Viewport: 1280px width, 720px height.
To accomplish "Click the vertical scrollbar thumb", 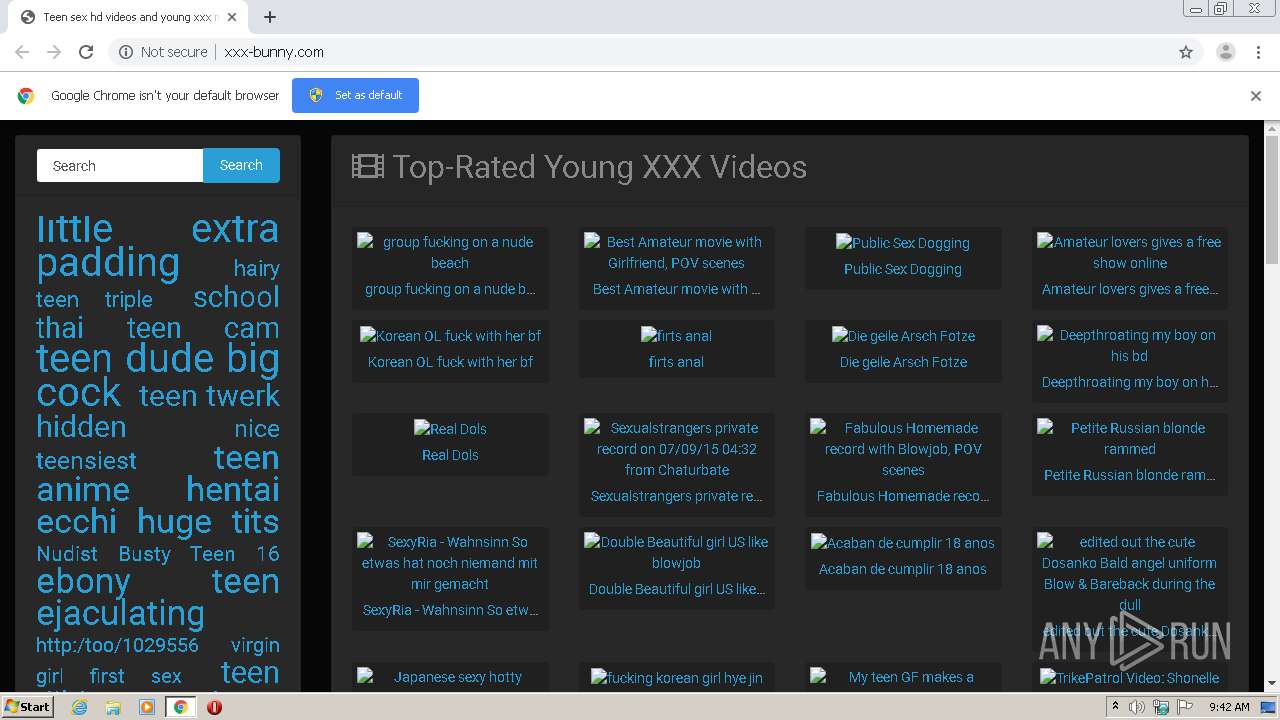I will (1272, 200).
